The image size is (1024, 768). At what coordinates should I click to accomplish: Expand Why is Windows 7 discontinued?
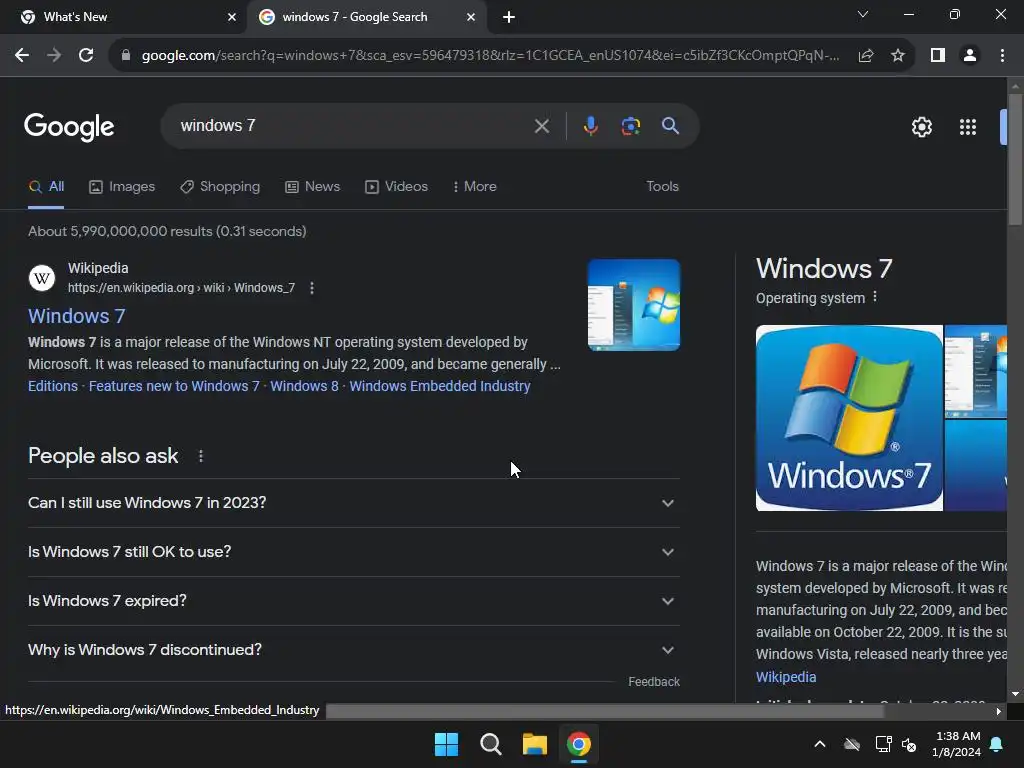(x=354, y=650)
